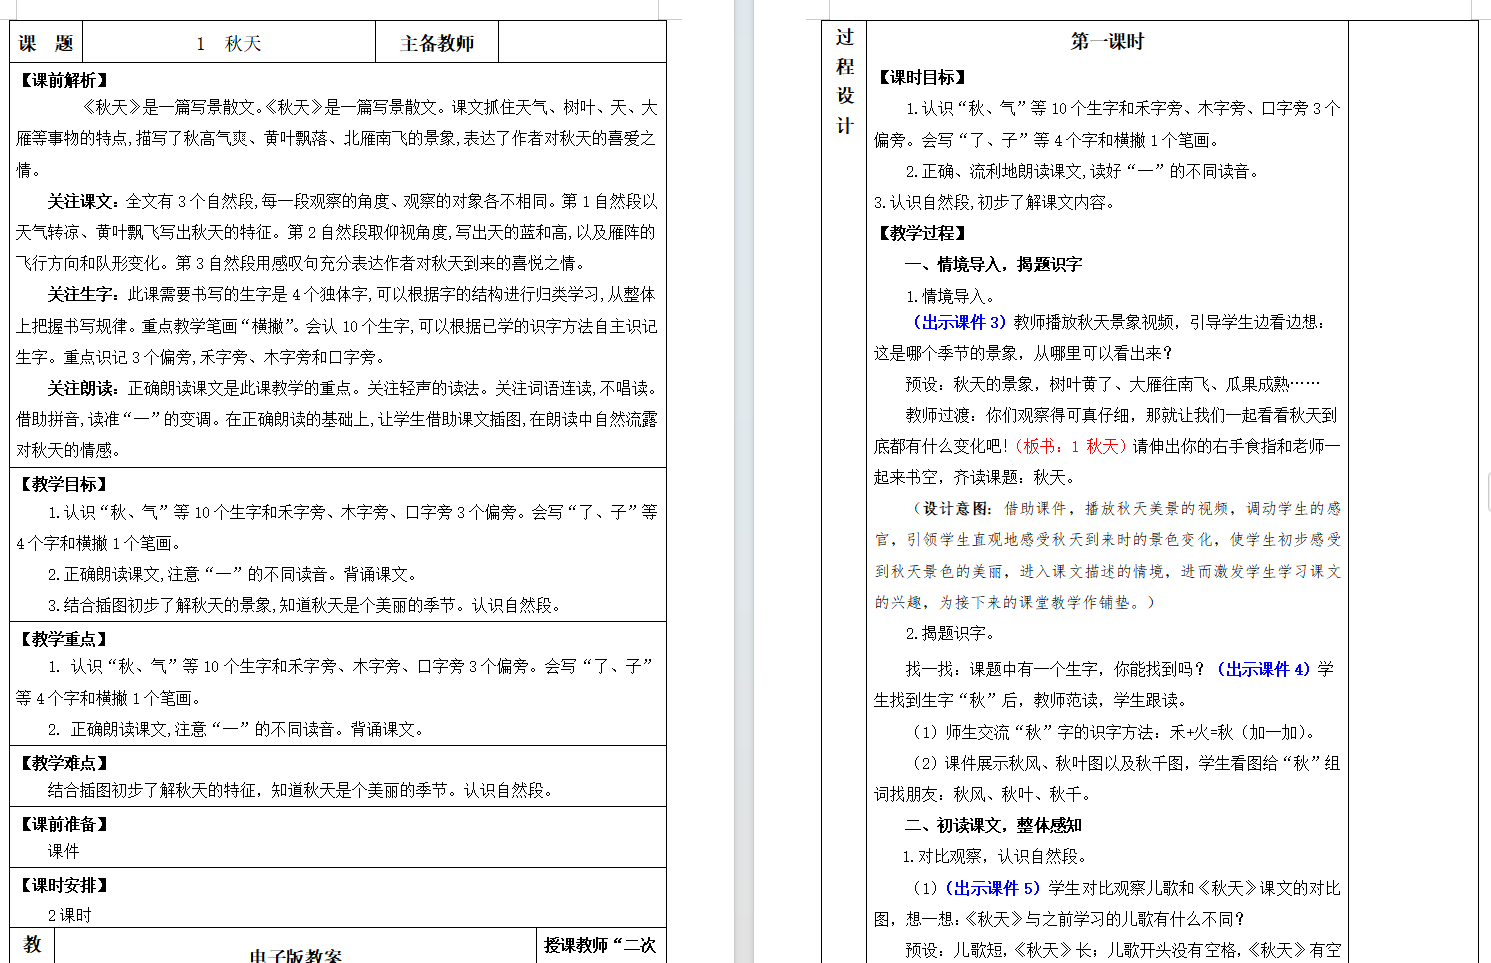
Task: Click the blue text "(出示课件 5)"
Action: [992, 888]
